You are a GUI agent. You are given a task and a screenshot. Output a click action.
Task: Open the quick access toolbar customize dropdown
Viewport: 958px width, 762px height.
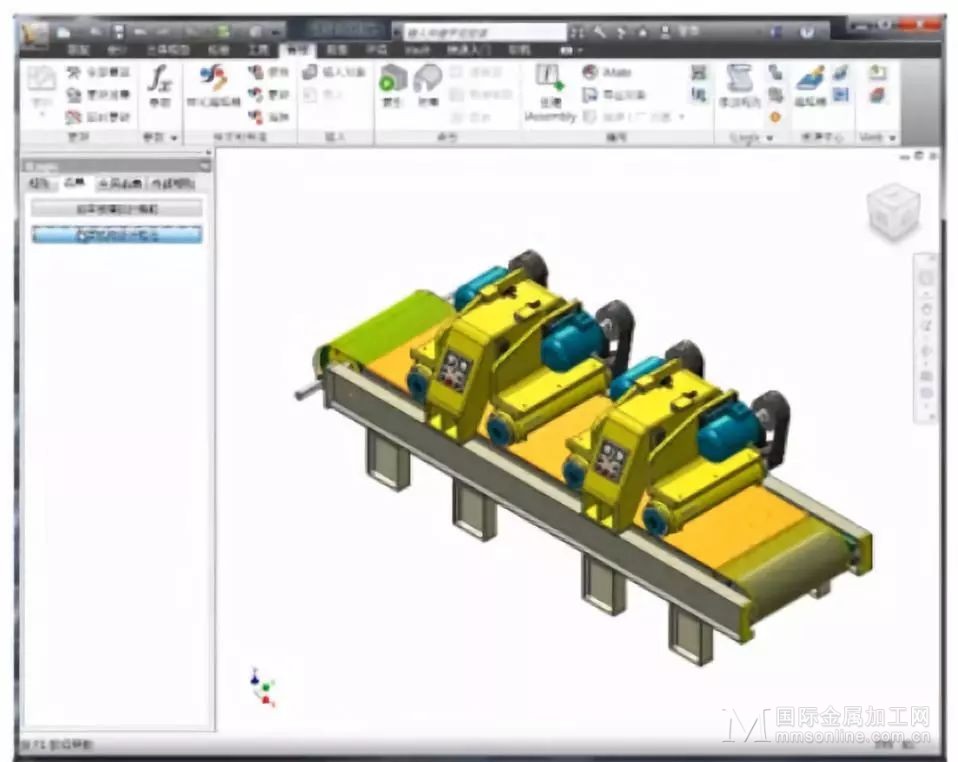(x=277, y=32)
